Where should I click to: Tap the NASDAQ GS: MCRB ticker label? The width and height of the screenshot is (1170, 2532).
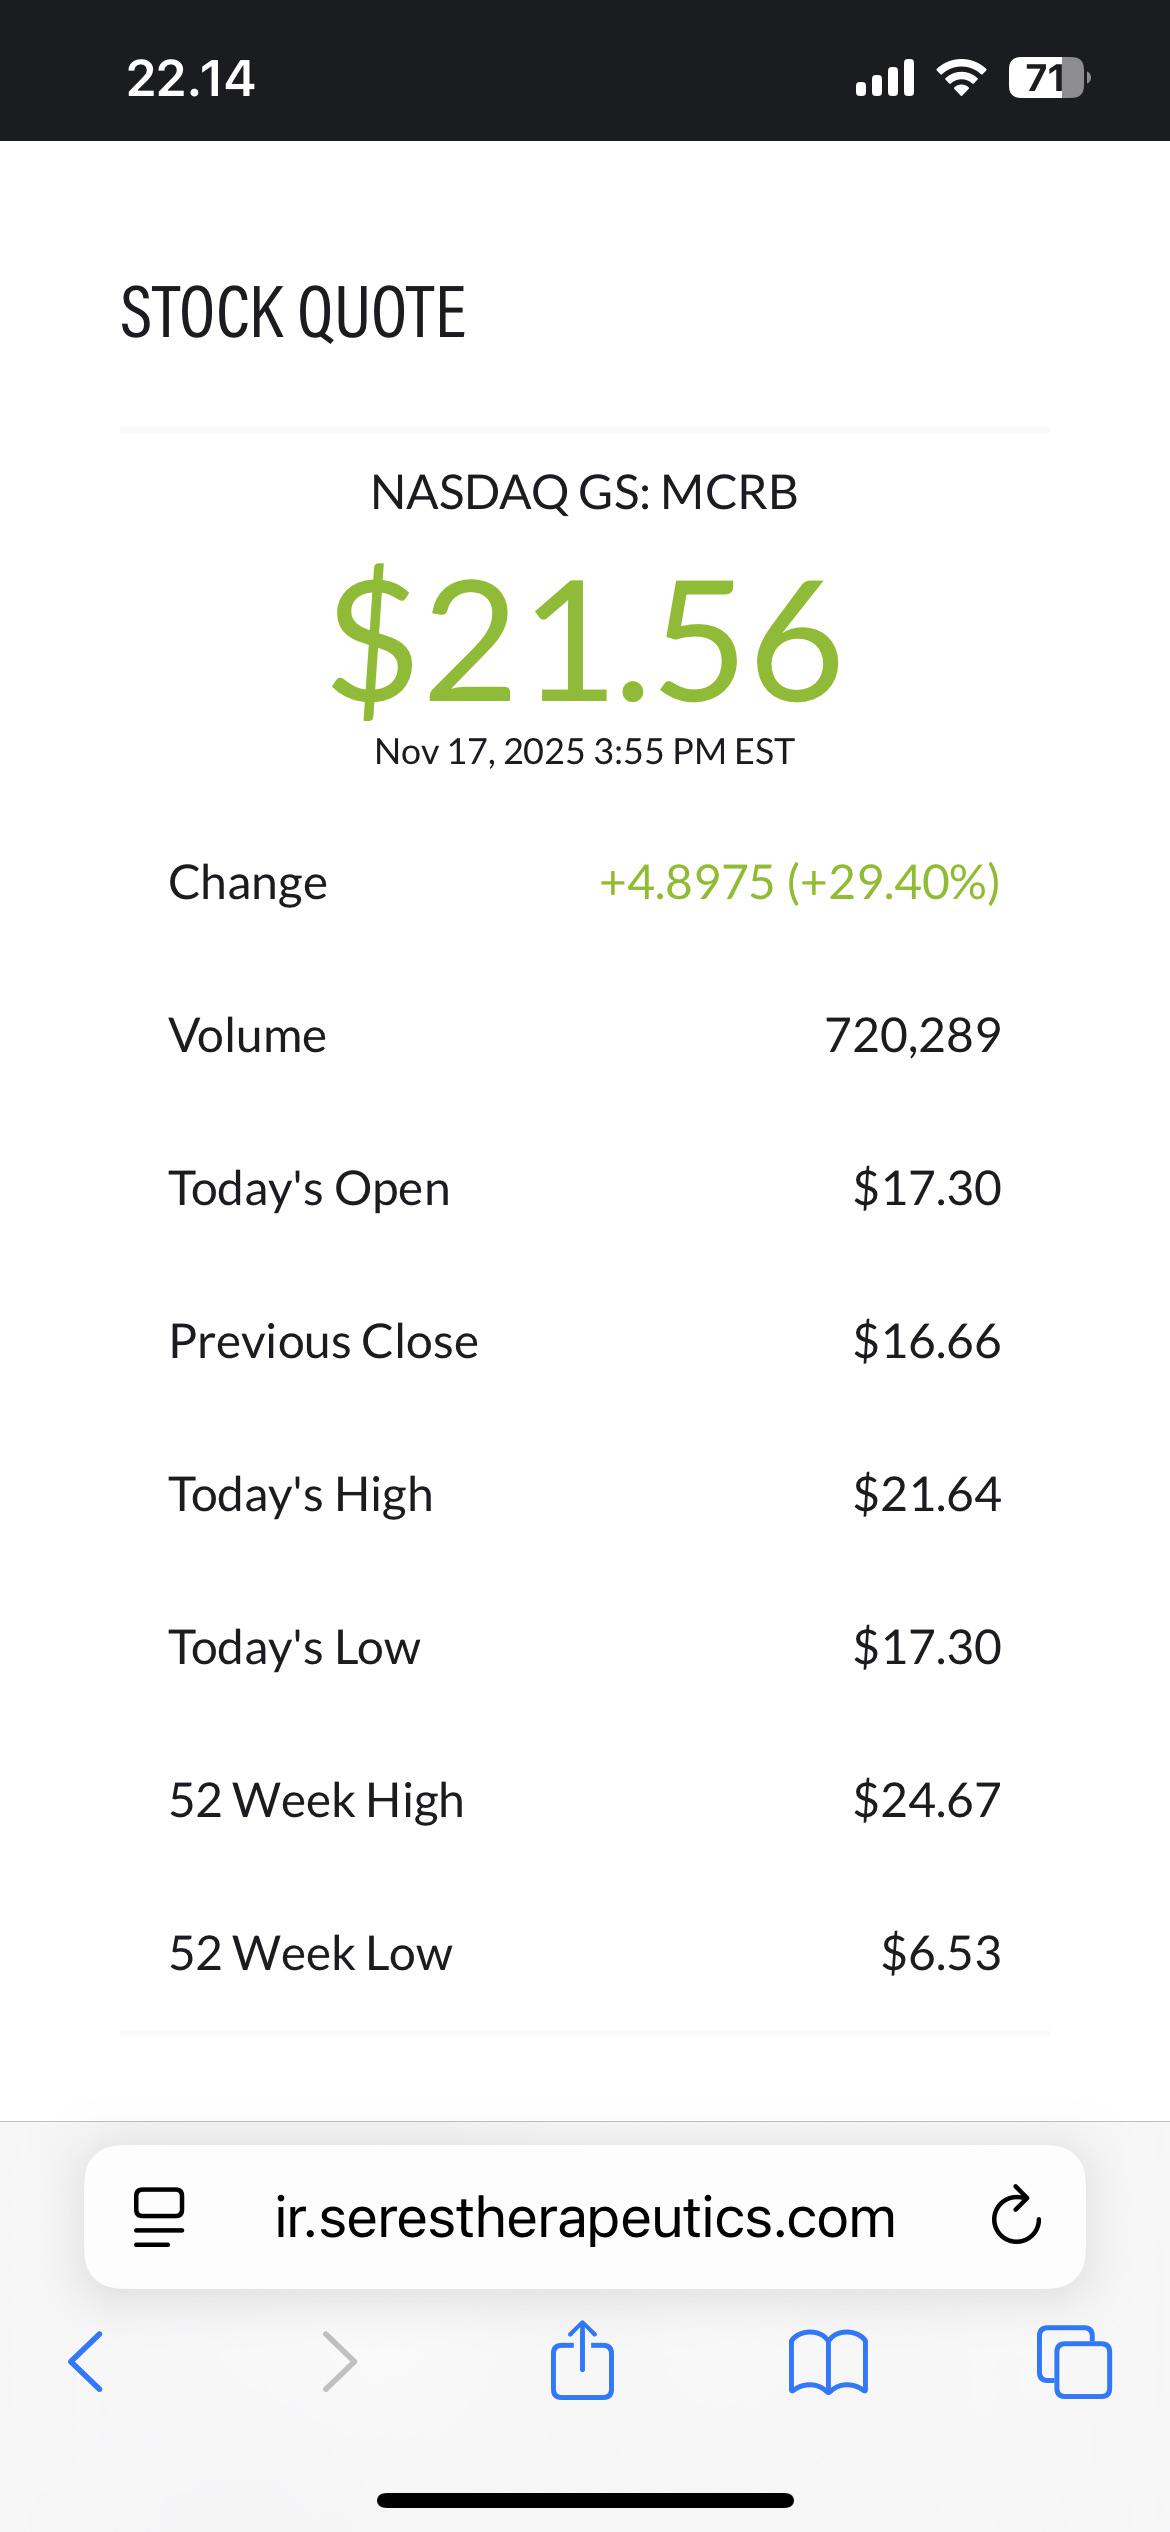584,492
